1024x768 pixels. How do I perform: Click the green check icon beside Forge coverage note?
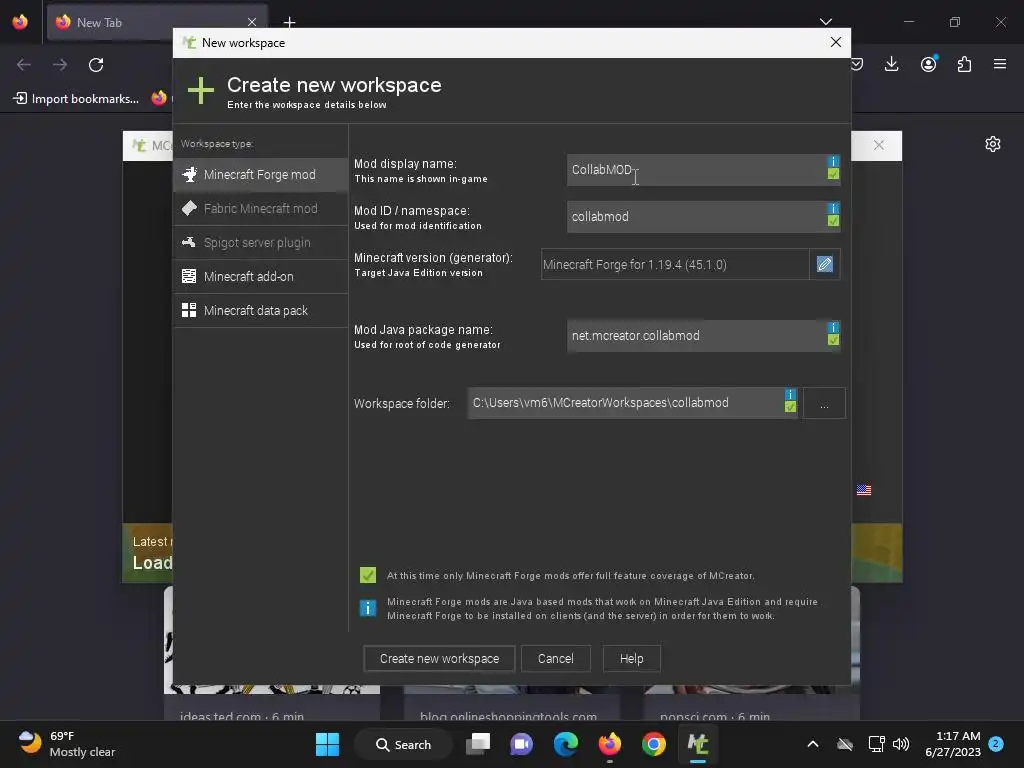(368, 575)
